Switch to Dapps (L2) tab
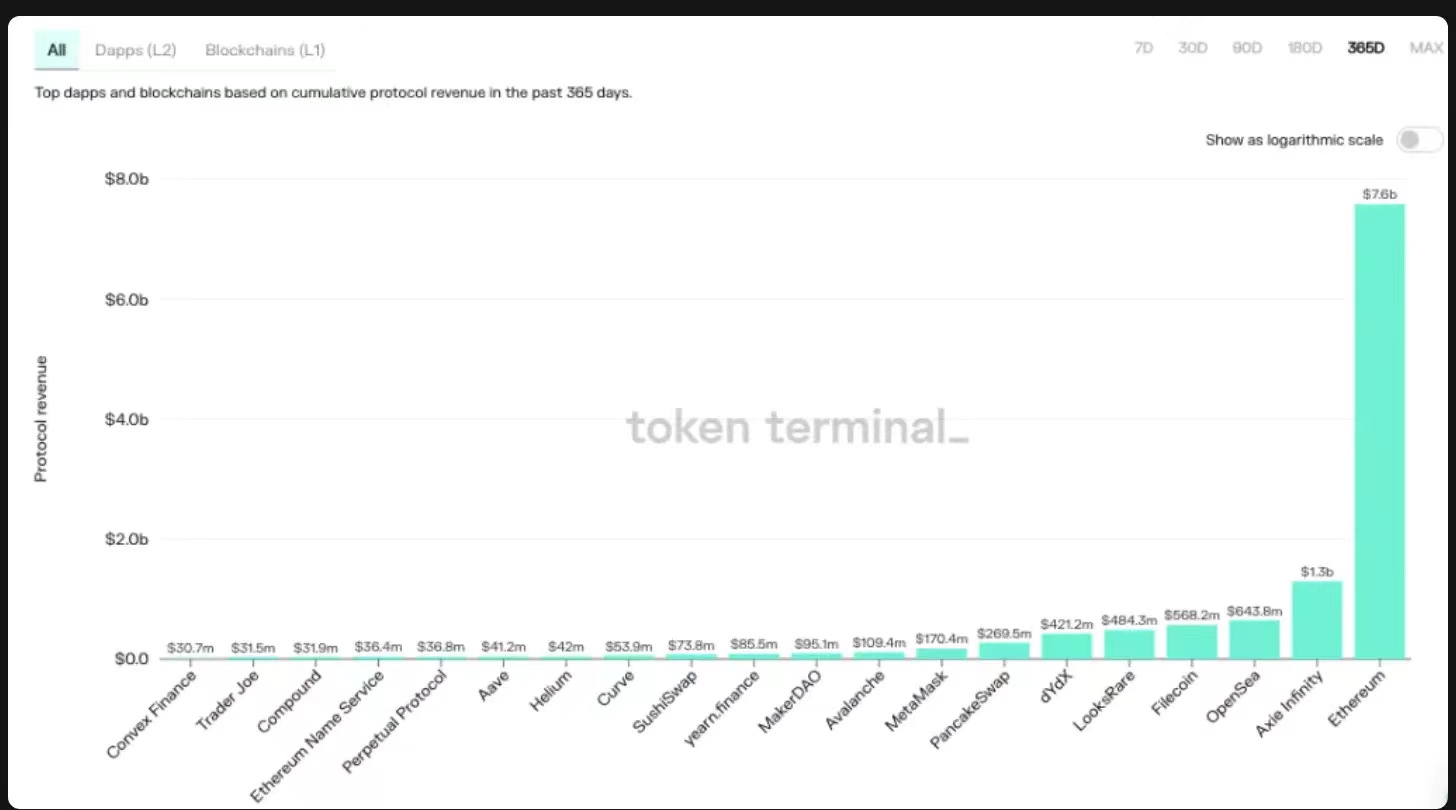The image size is (1456, 810). 136,50
